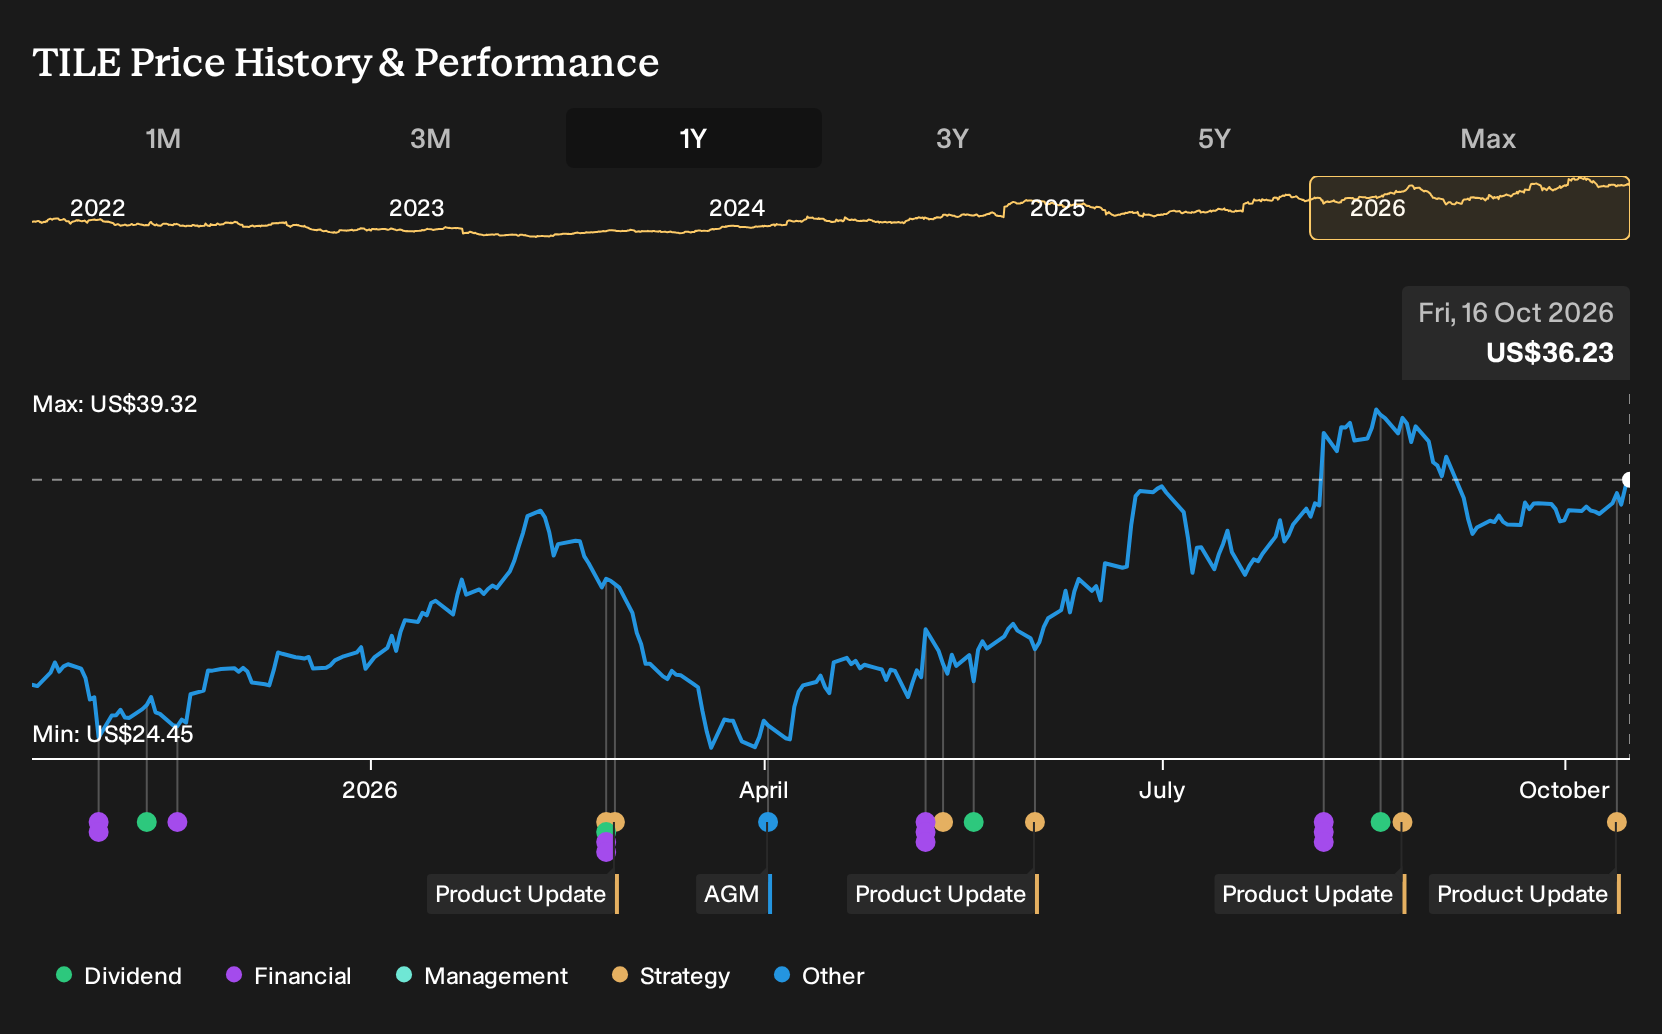Image resolution: width=1662 pixels, height=1034 pixels.
Task: Show the Max price history range
Action: tap(1488, 138)
